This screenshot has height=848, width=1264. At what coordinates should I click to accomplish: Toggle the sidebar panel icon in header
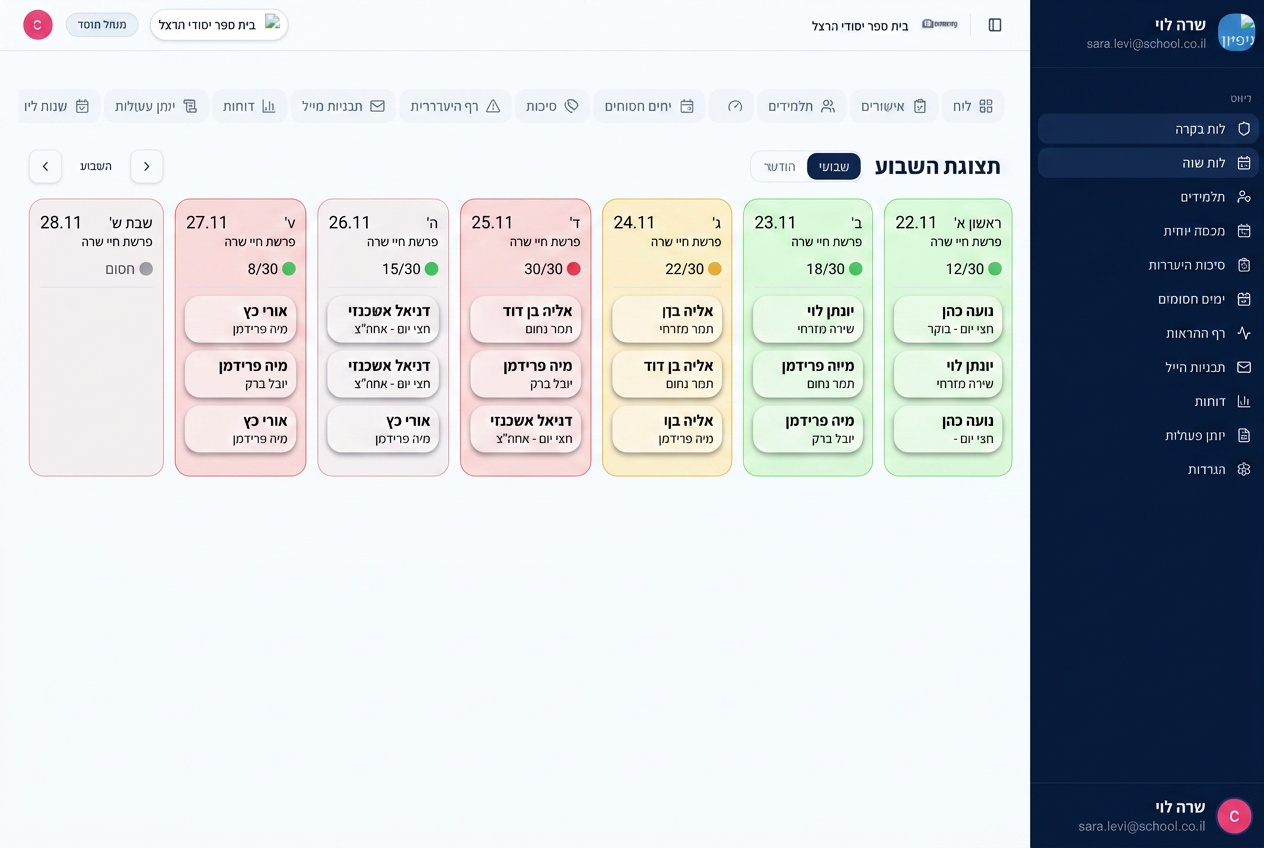[995, 25]
